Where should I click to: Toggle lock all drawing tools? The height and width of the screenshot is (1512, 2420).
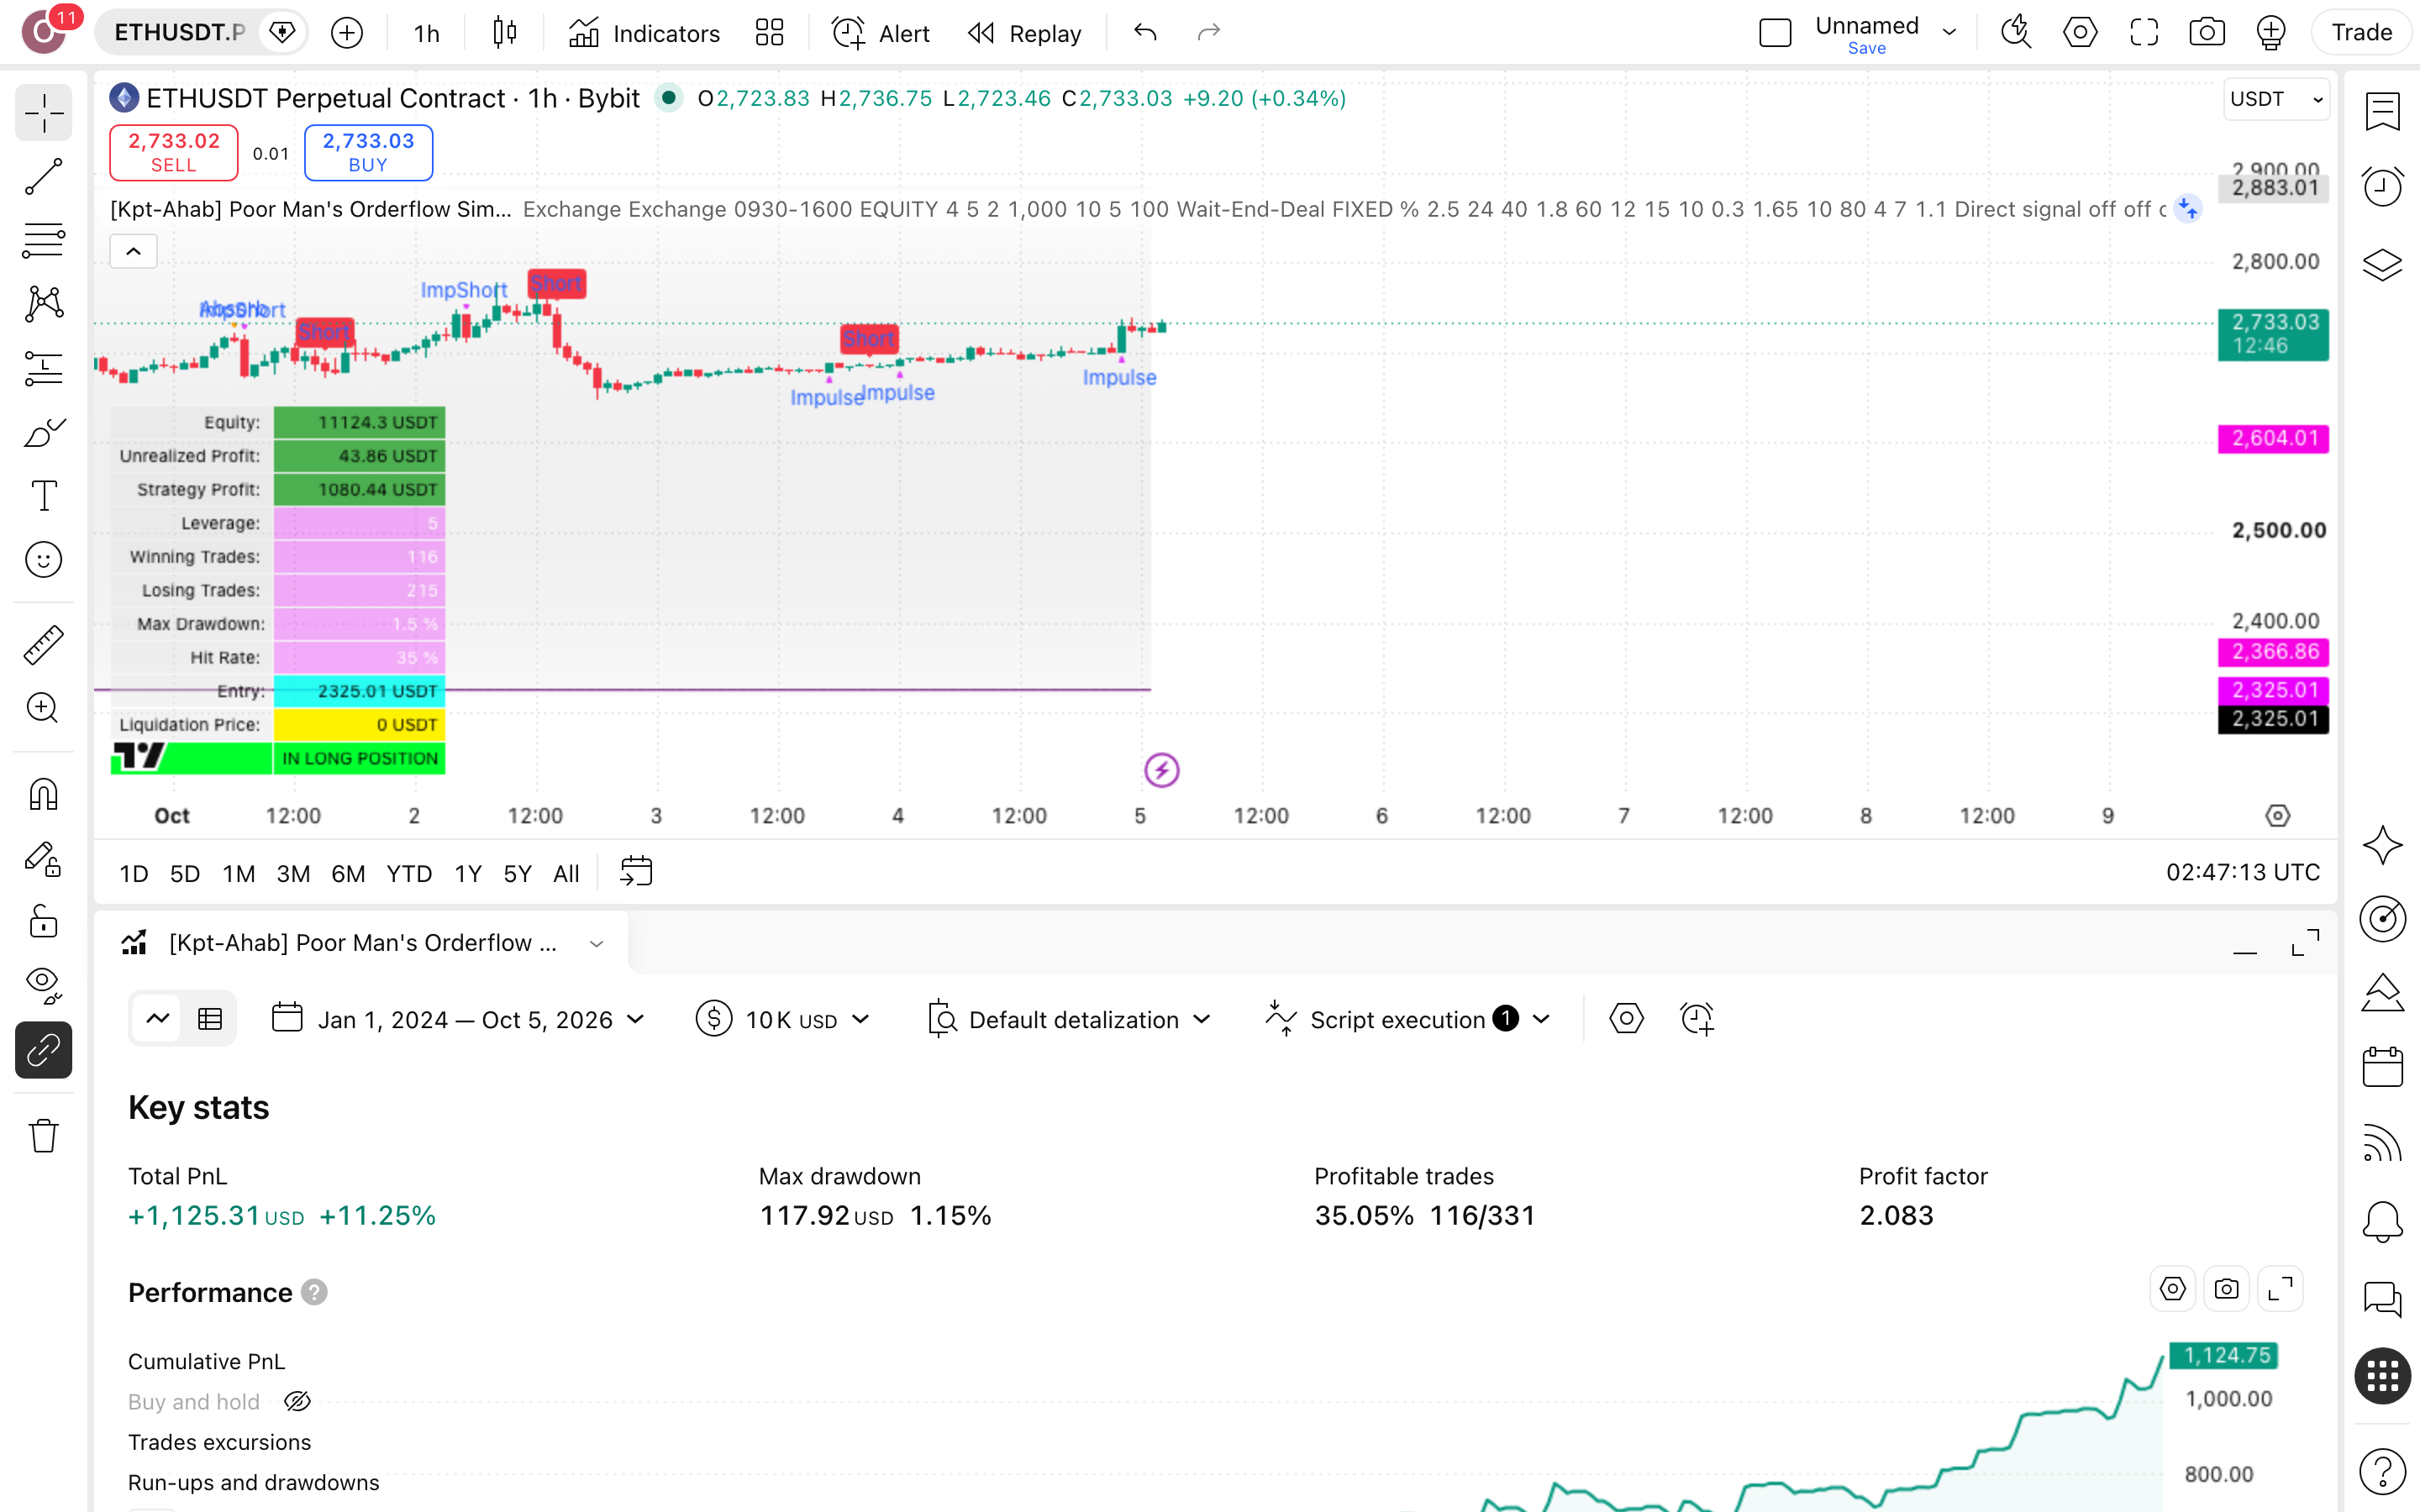(x=43, y=921)
